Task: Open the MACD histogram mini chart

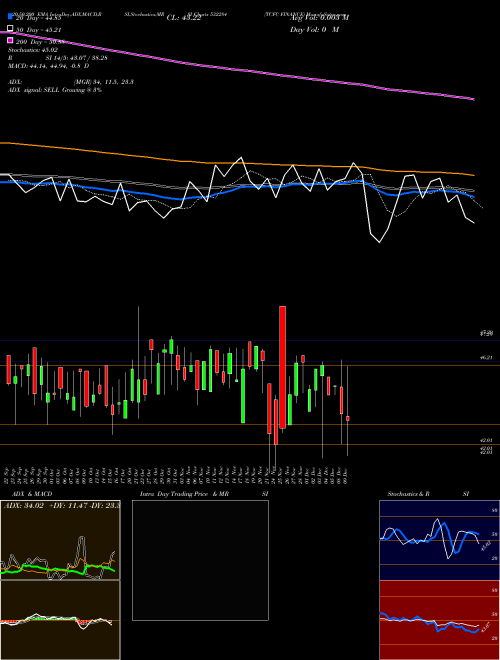Action: (60, 620)
